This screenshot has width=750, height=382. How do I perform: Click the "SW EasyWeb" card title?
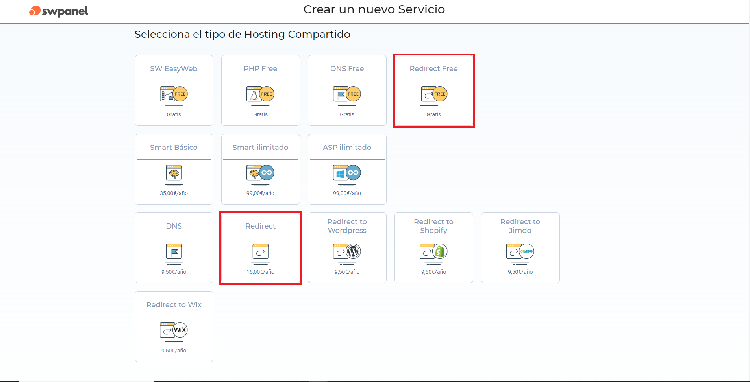point(174,68)
